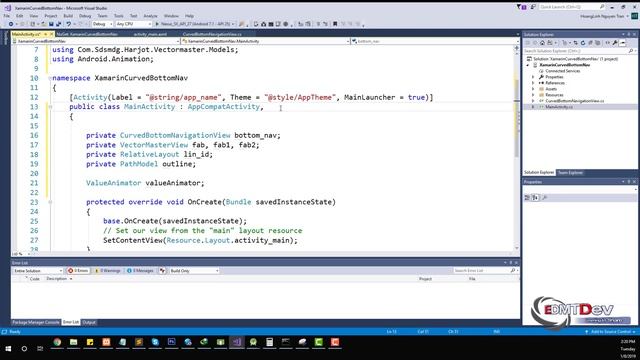Screen dimensions: 640x360
Task: Open Task View on the taskbar
Action: coord(40,349)
